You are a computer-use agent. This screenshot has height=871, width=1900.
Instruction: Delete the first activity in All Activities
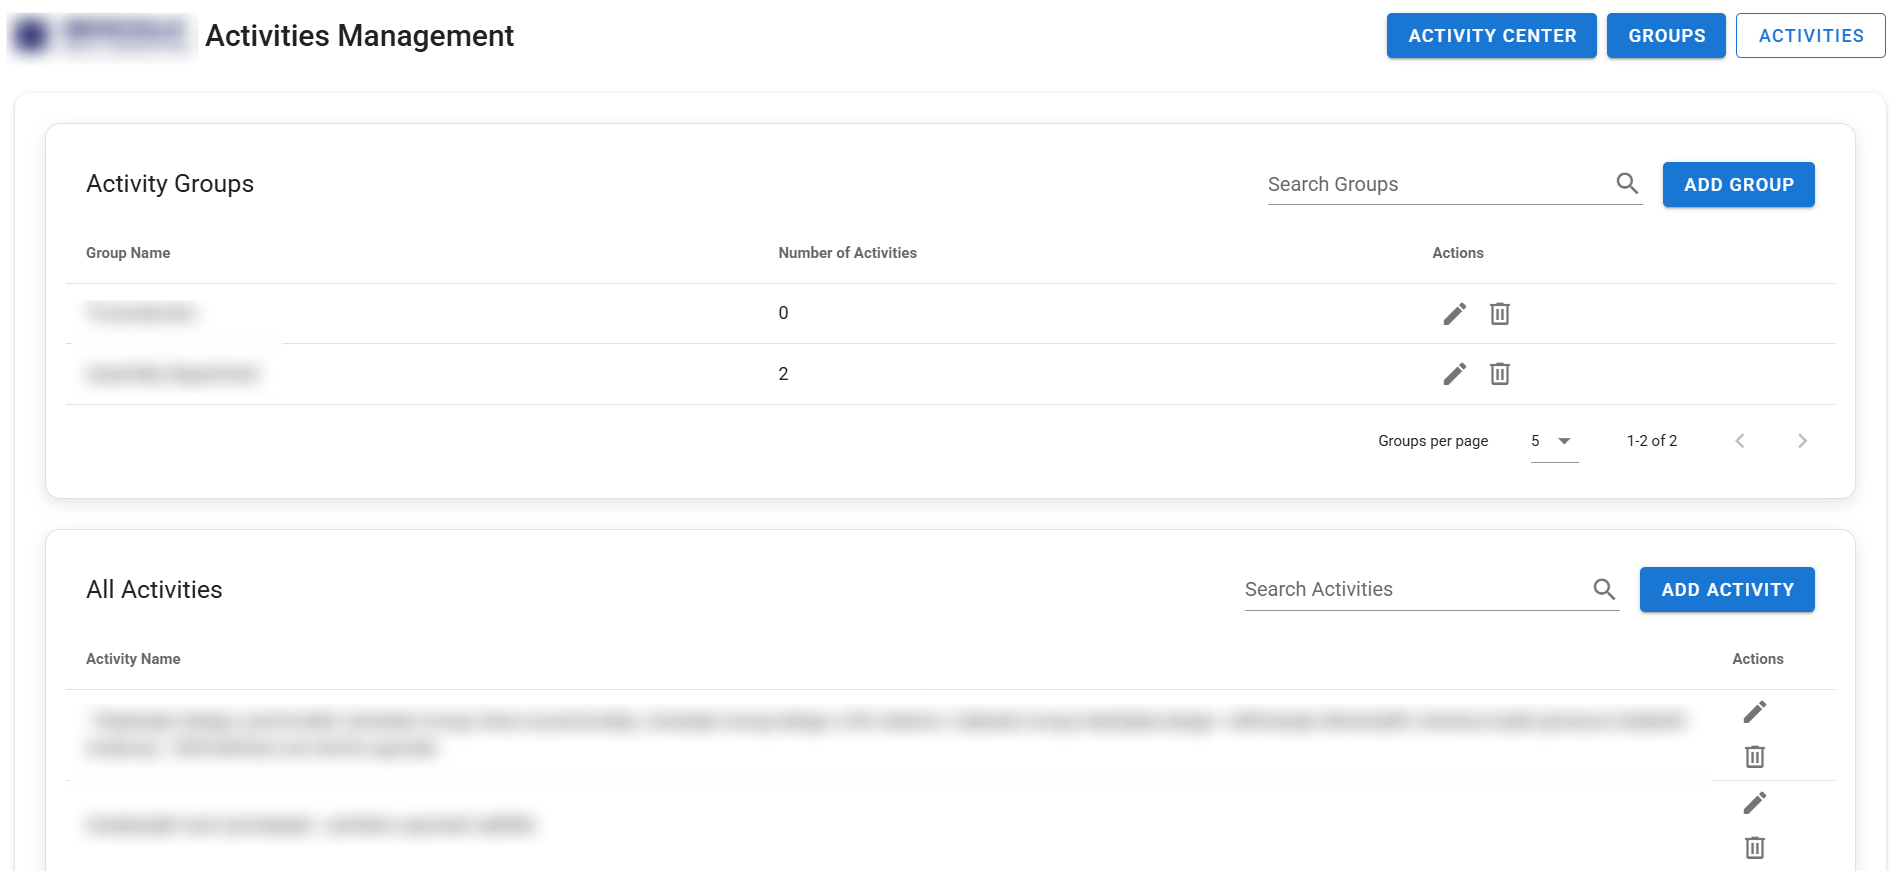[x=1754, y=757]
